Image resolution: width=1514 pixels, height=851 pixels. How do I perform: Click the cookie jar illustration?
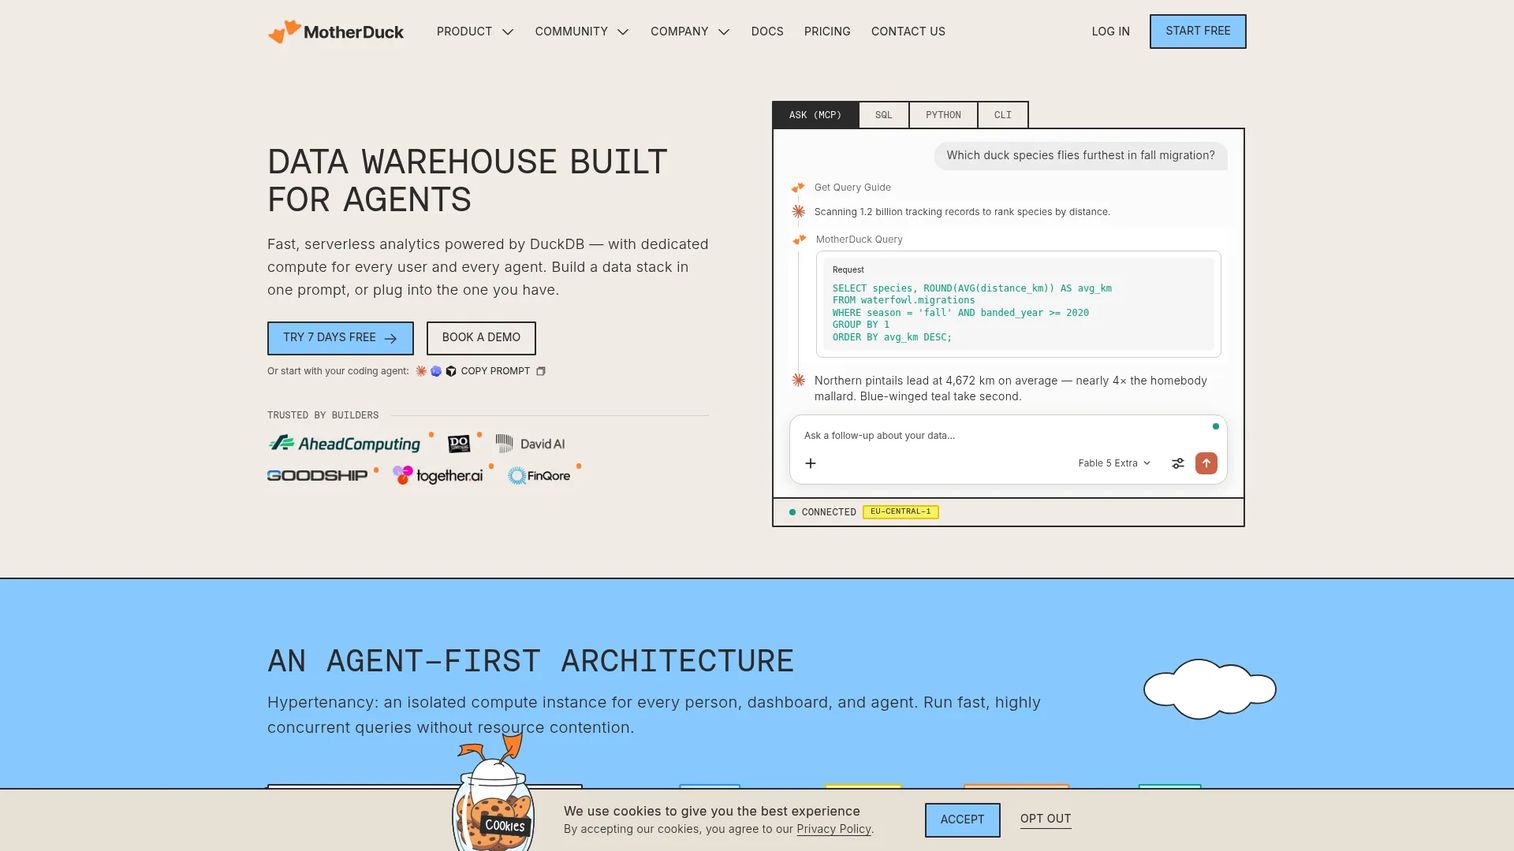(493, 795)
